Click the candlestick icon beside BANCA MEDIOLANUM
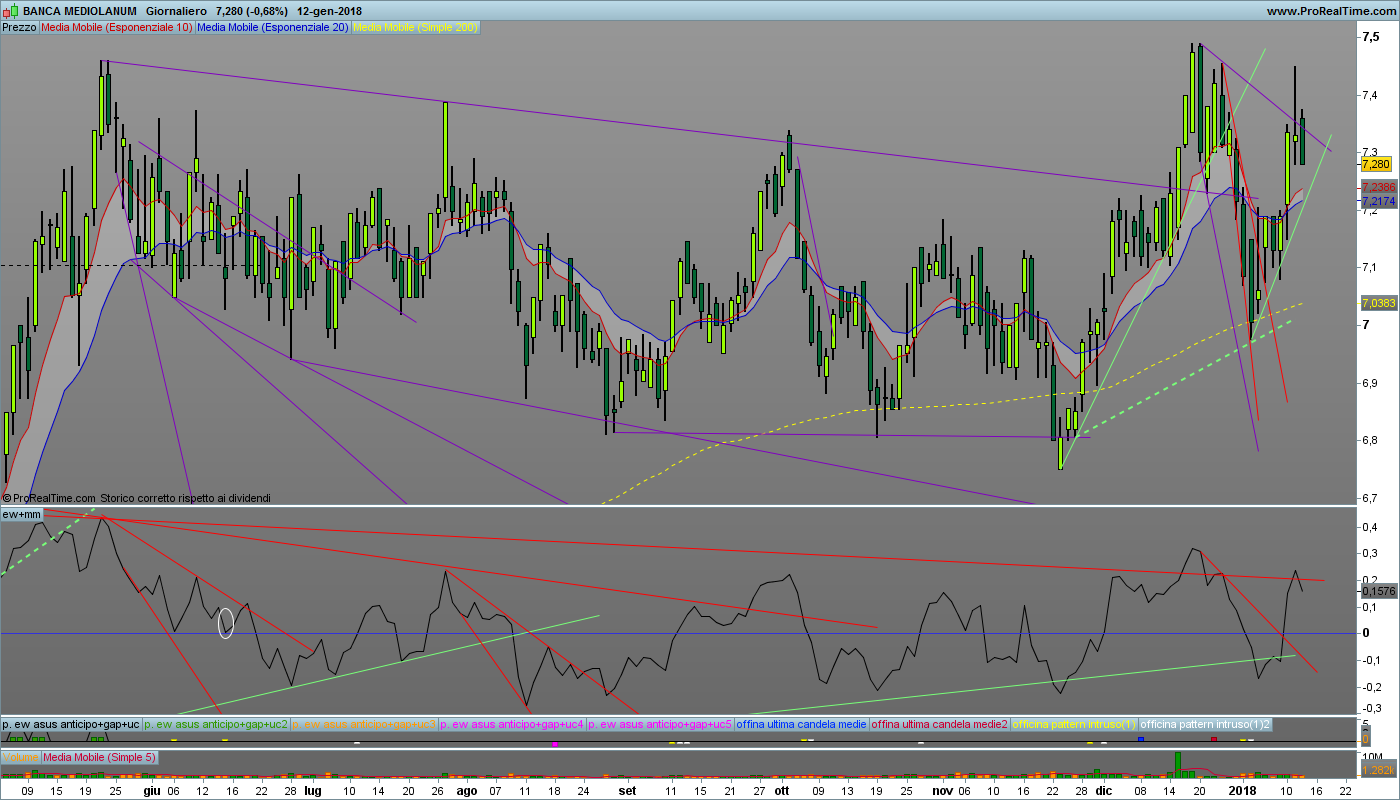1400x800 pixels. click(x=10, y=11)
